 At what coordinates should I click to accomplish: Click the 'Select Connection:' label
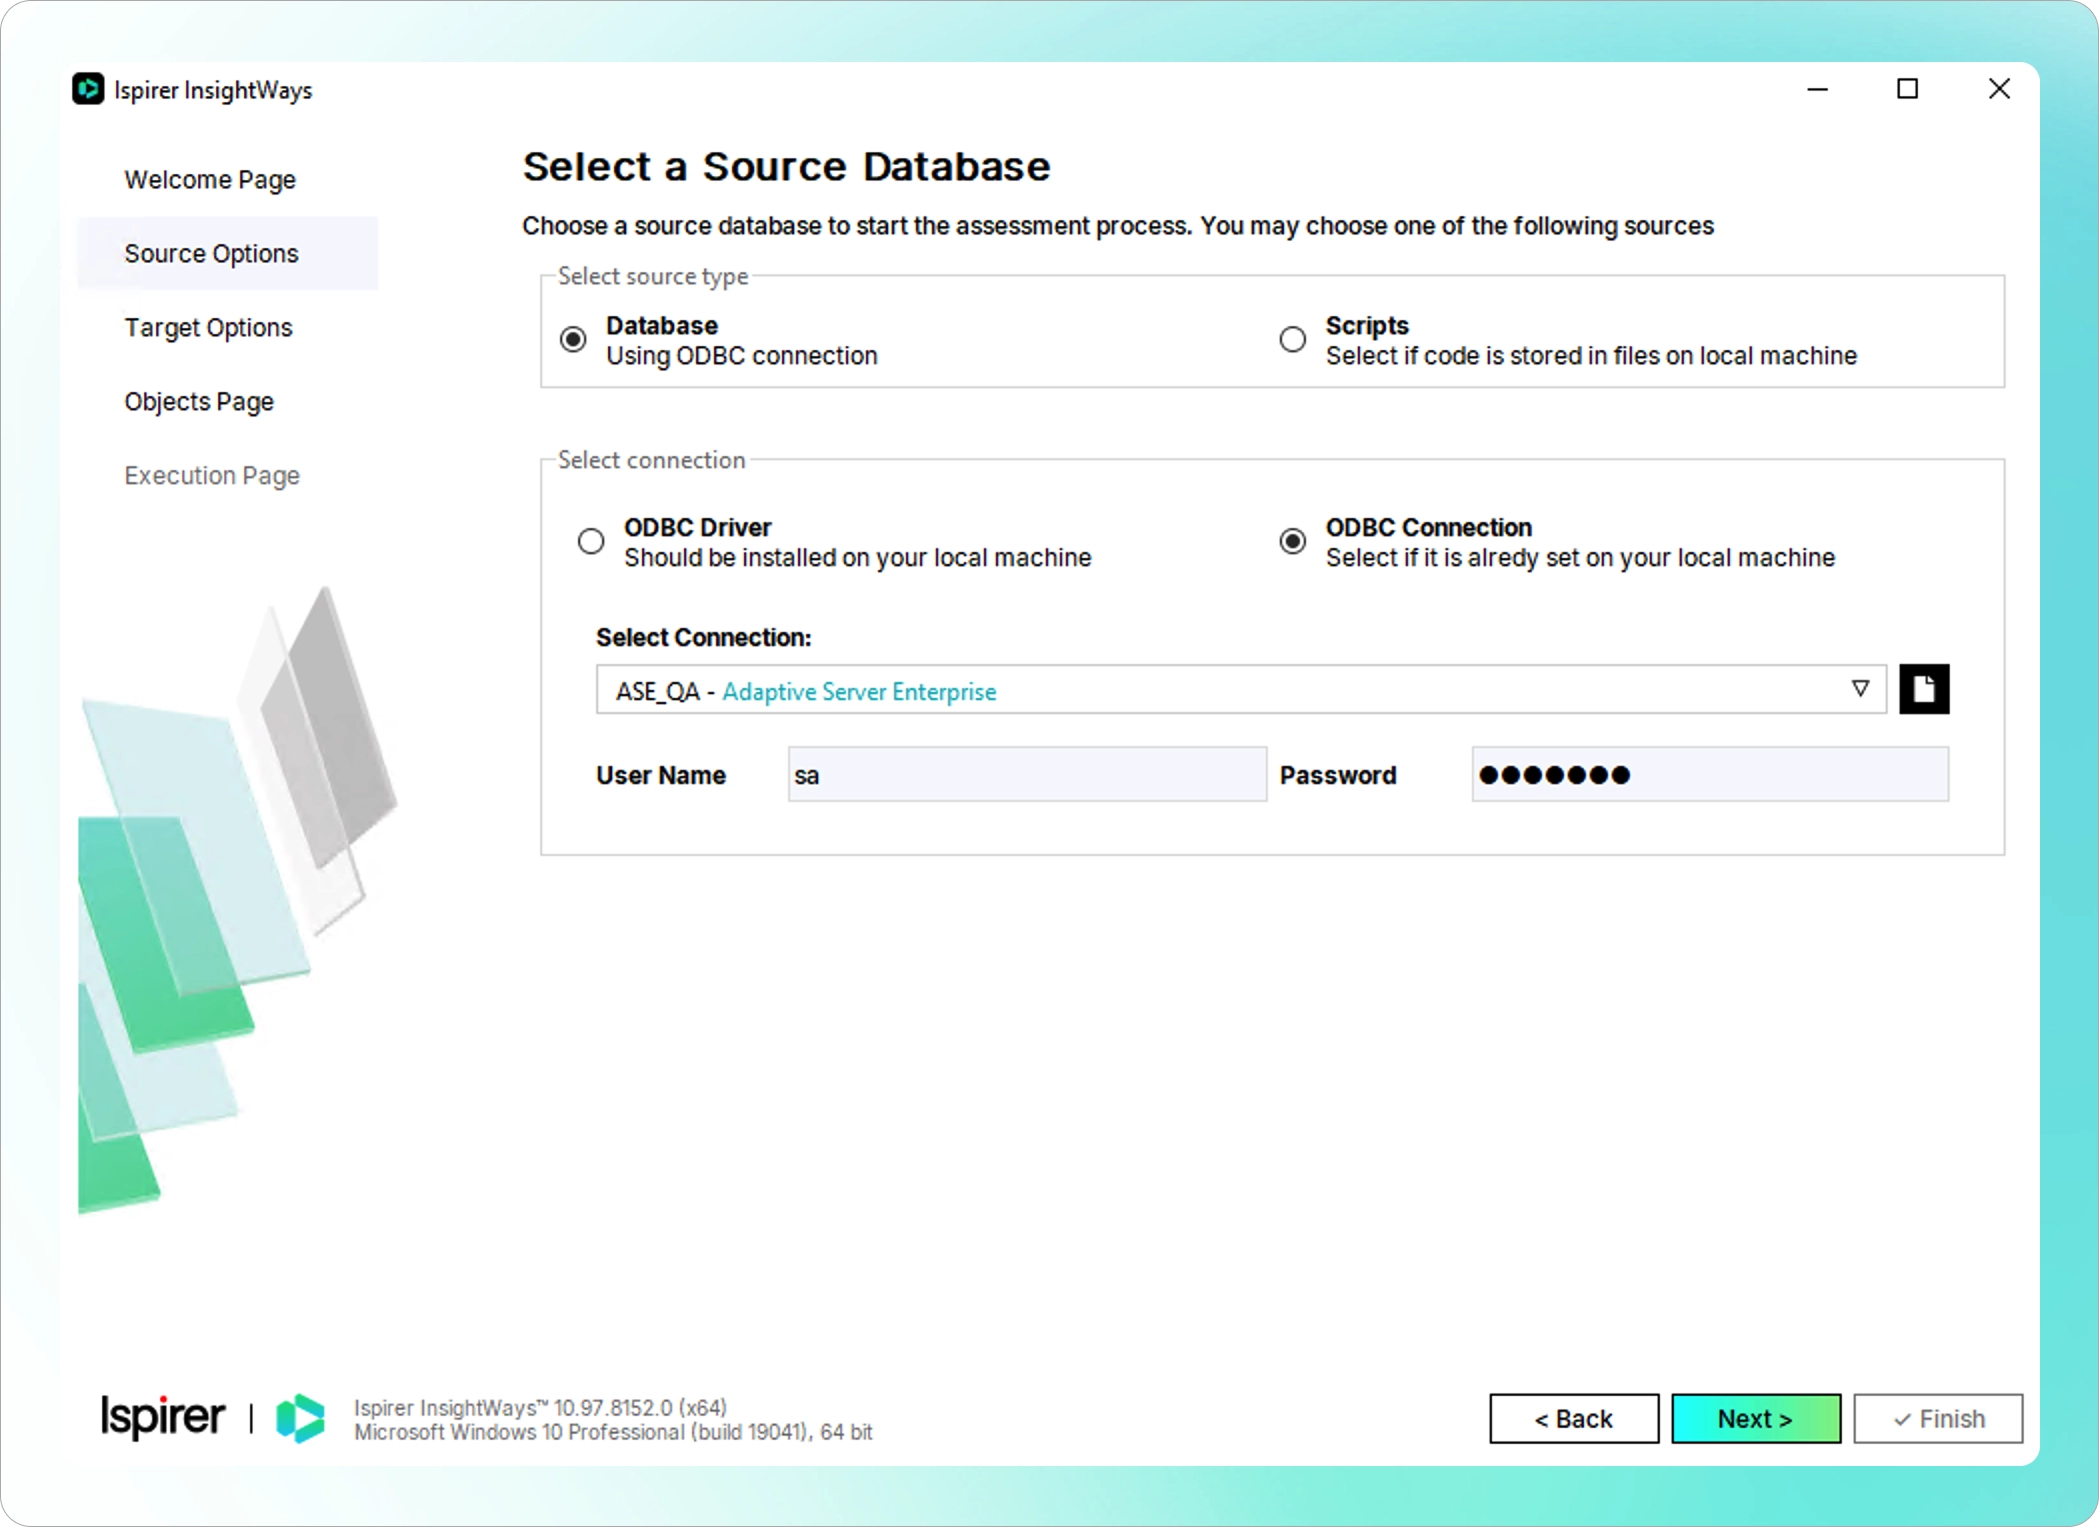703,638
